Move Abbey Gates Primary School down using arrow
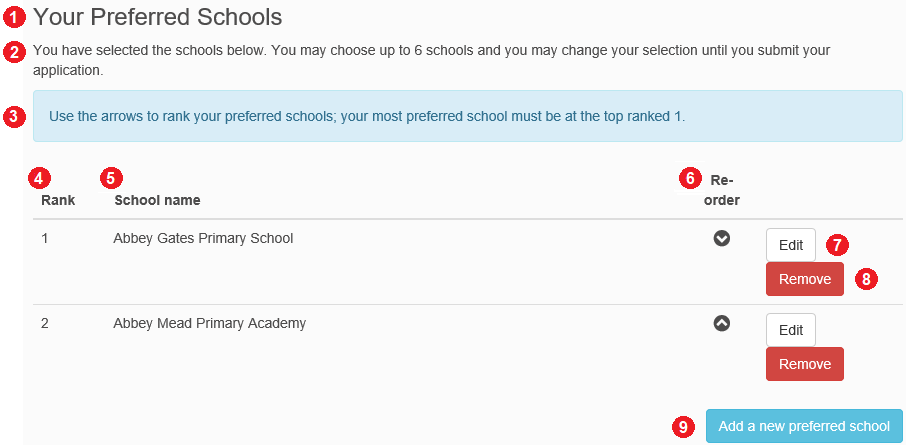This screenshot has width=906, height=445. tap(722, 238)
